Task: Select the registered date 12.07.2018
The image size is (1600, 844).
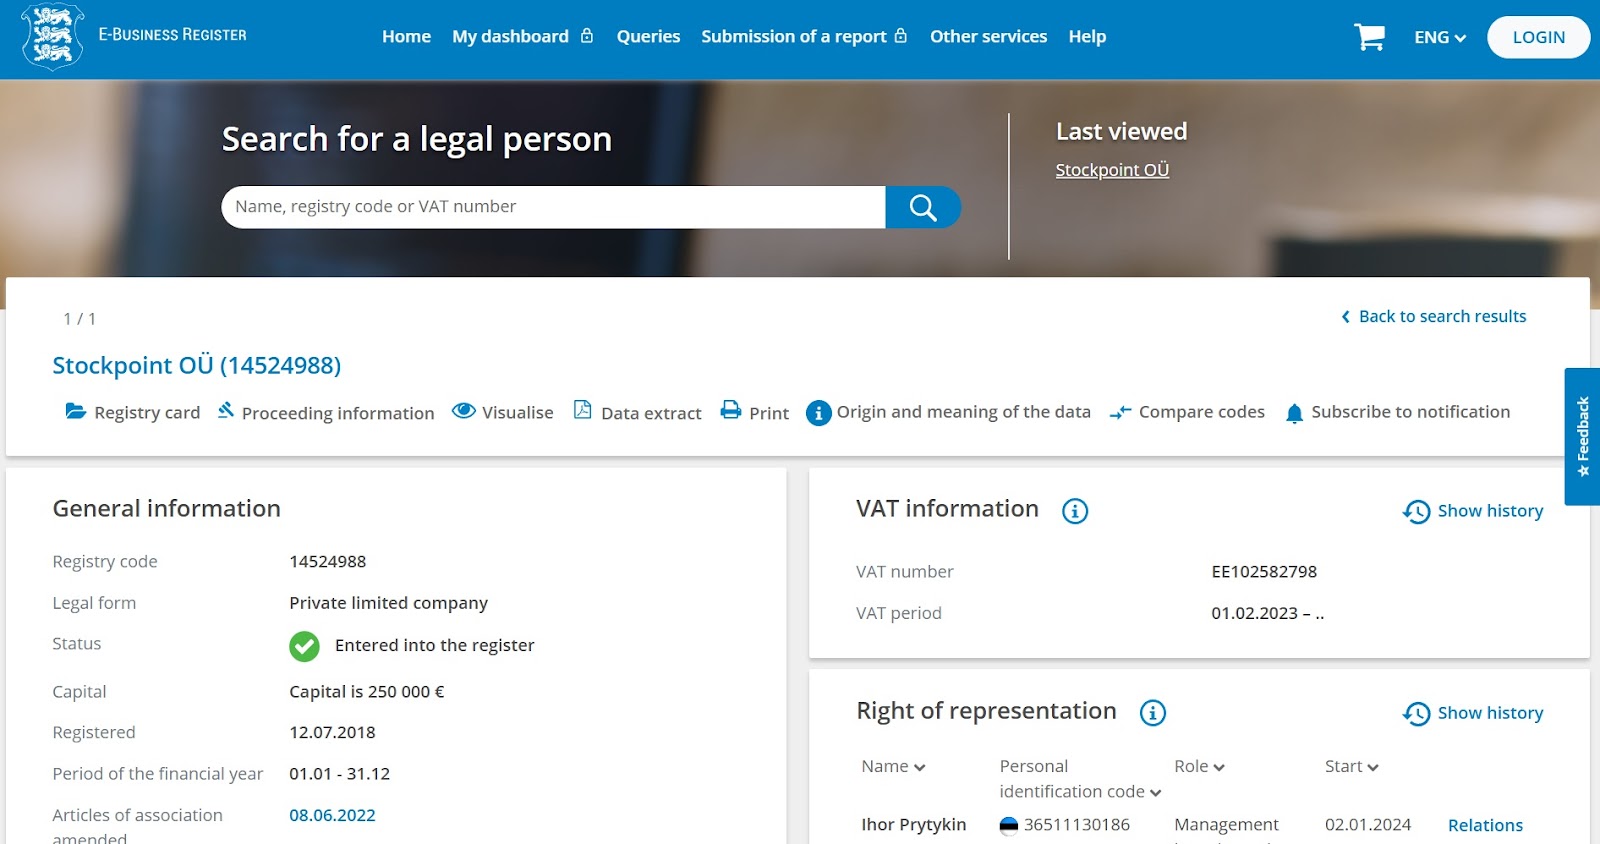Action: coord(332,733)
